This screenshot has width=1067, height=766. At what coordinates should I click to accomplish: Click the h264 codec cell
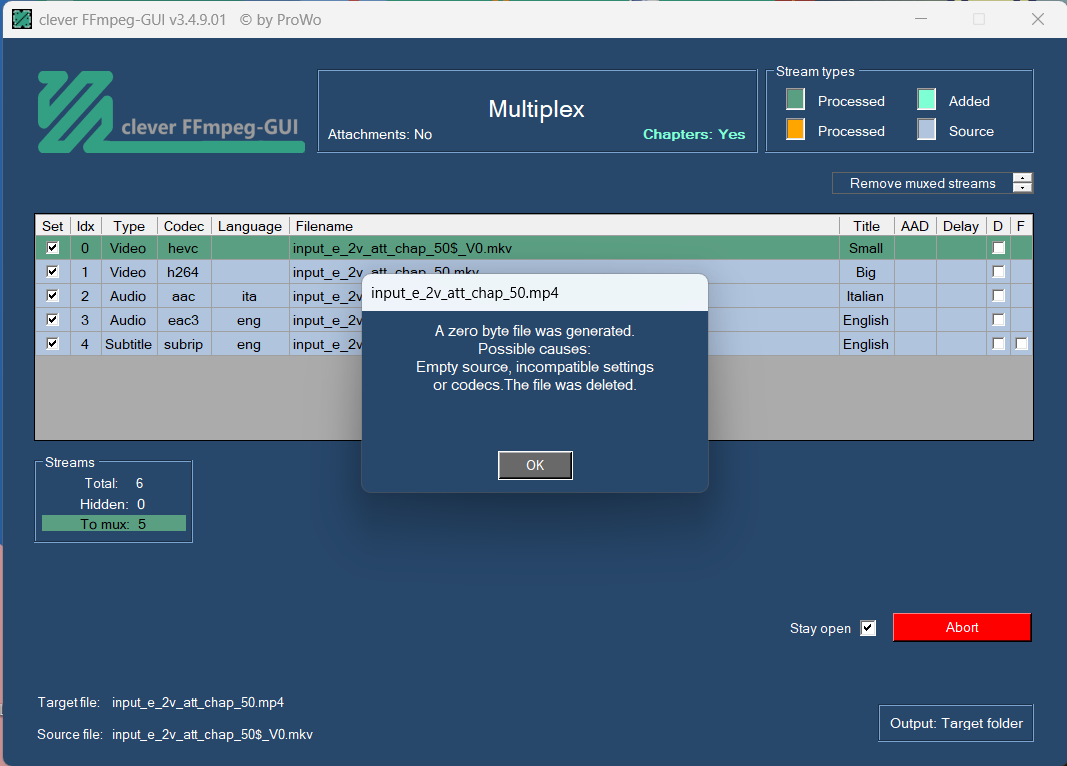pyautogui.click(x=183, y=272)
